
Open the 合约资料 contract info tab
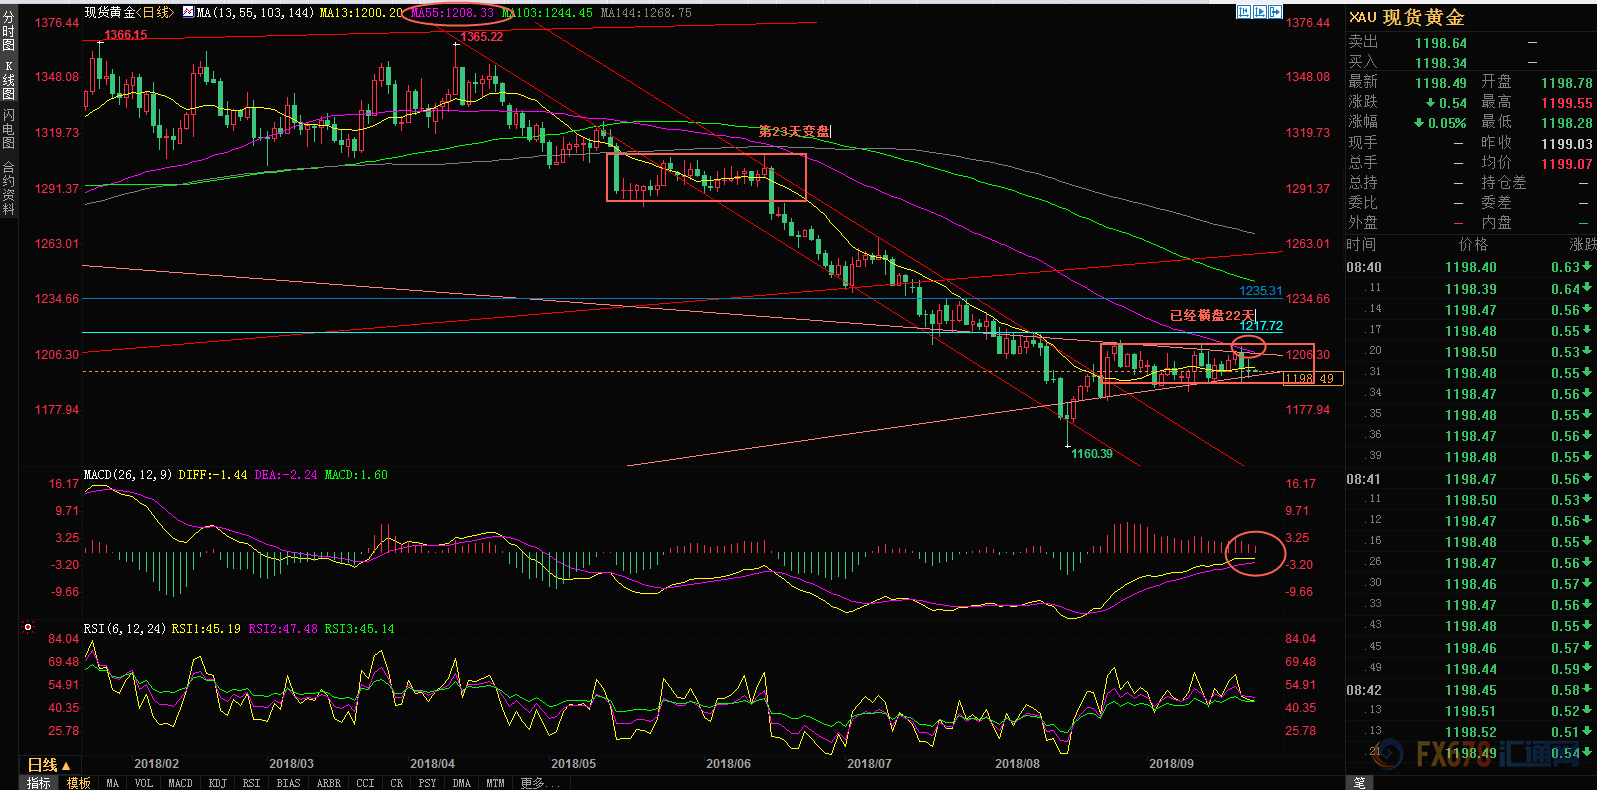point(8,188)
